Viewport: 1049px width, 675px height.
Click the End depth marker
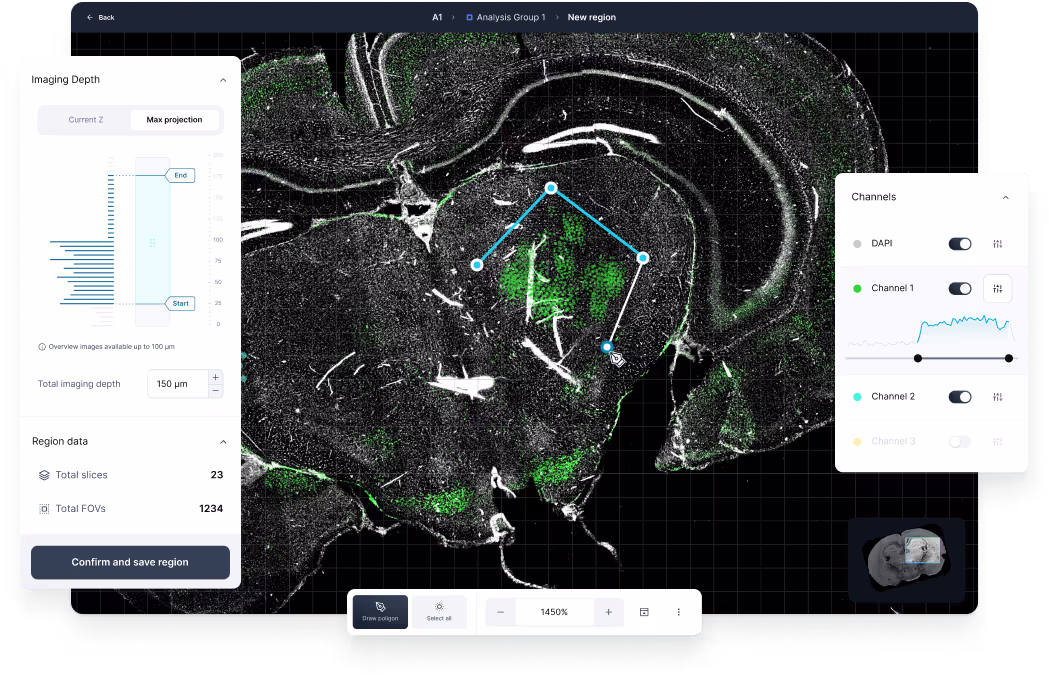pos(181,175)
